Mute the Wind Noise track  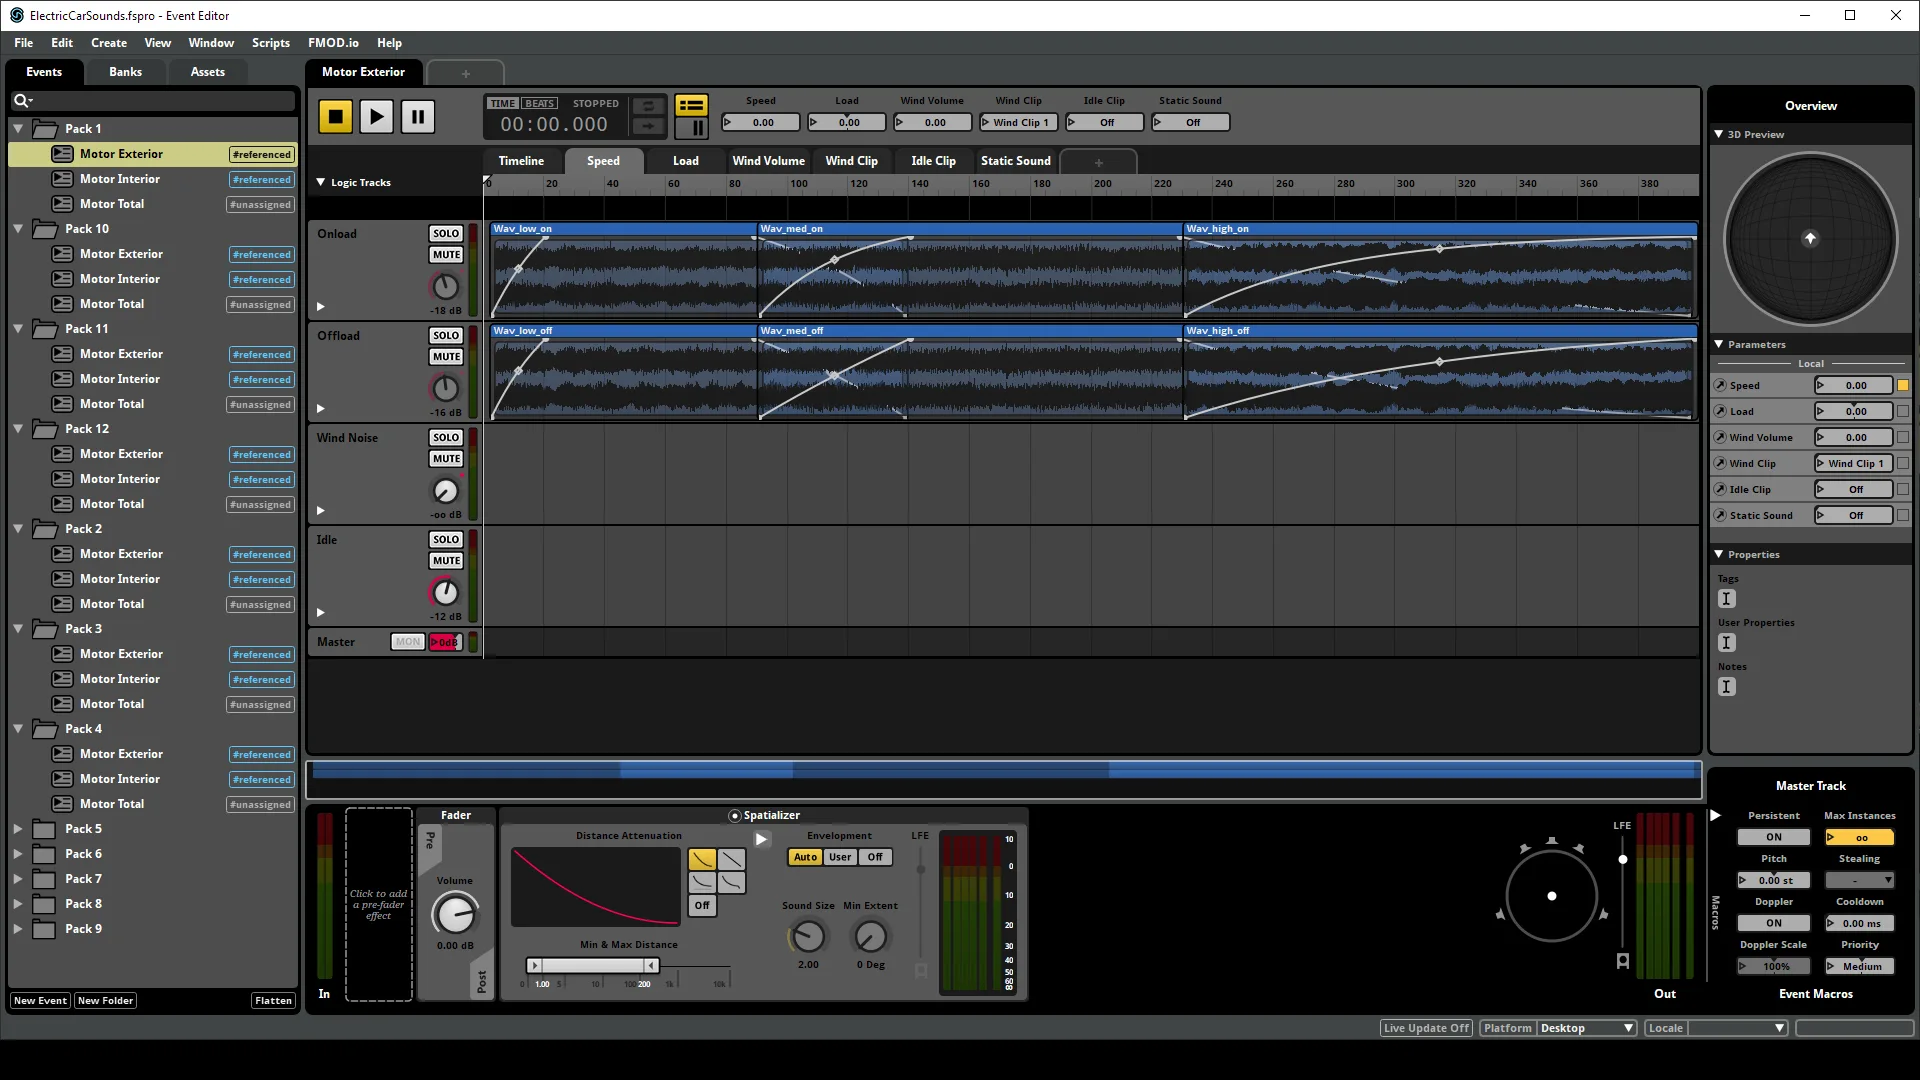(446, 459)
